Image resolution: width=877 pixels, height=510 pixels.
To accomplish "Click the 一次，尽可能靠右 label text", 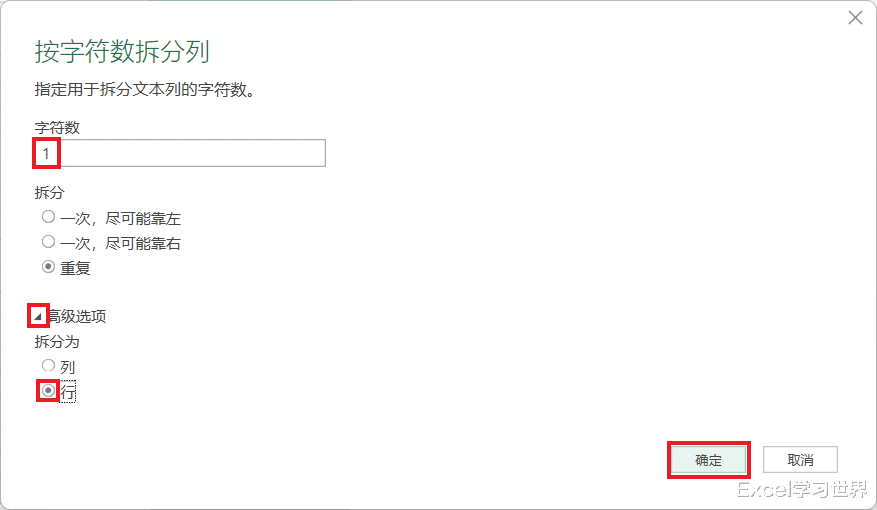I will pos(120,244).
